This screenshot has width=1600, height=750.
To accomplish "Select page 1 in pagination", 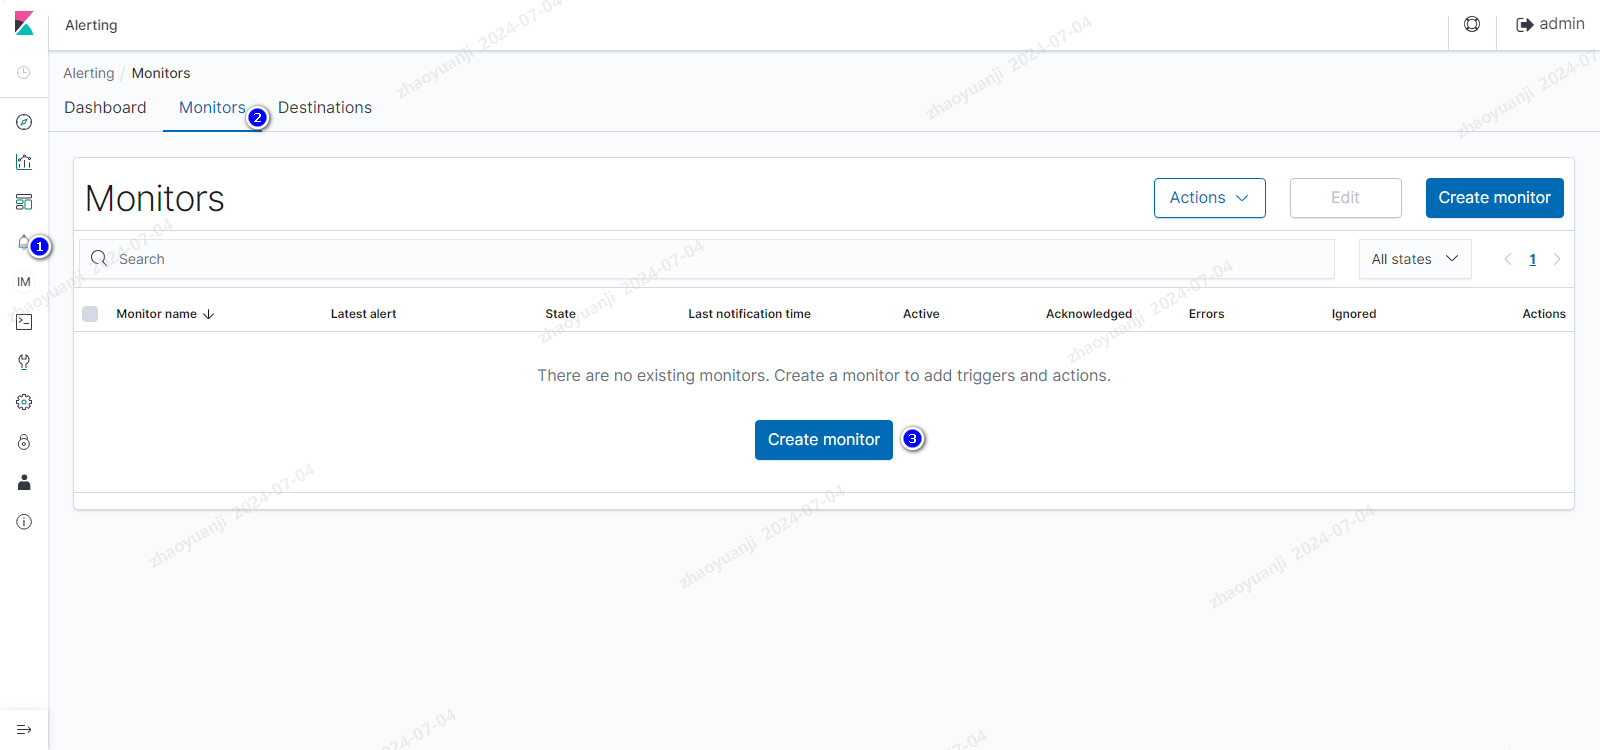I will pyautogui.click(x=1533, y=259).
